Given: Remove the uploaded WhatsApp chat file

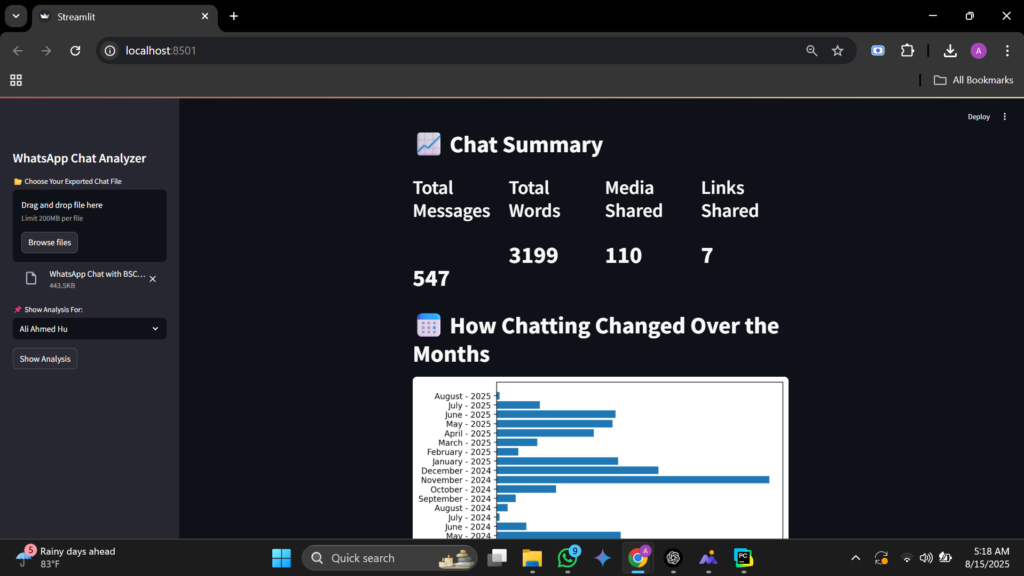Looking at the screenshot, I should click(153, 279).
